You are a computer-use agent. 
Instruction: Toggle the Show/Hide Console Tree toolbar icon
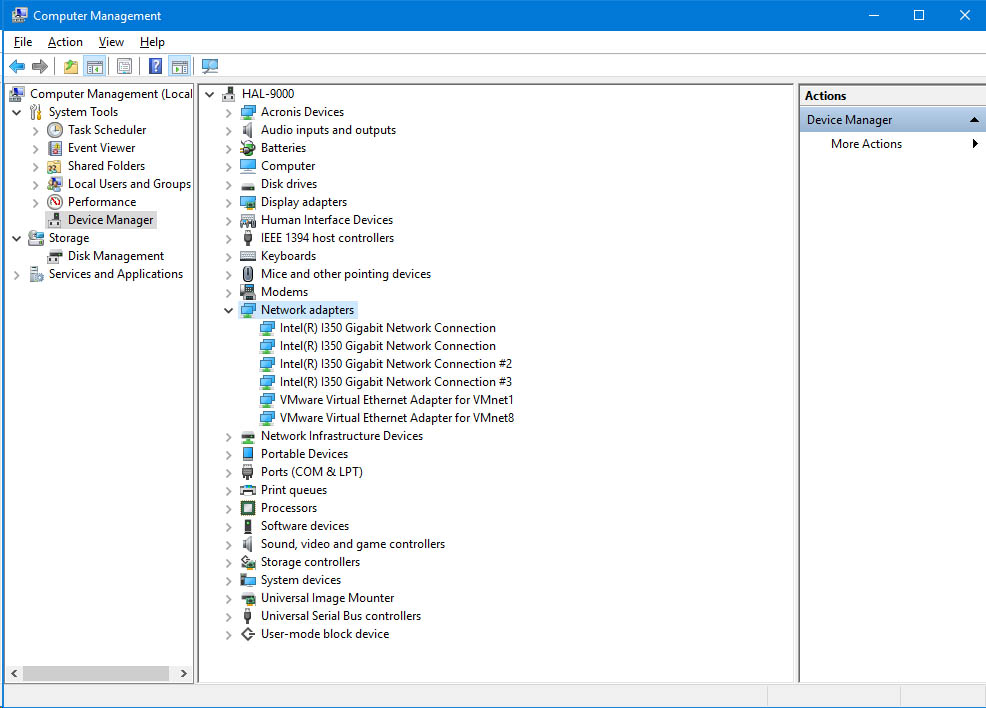point(95,66)
